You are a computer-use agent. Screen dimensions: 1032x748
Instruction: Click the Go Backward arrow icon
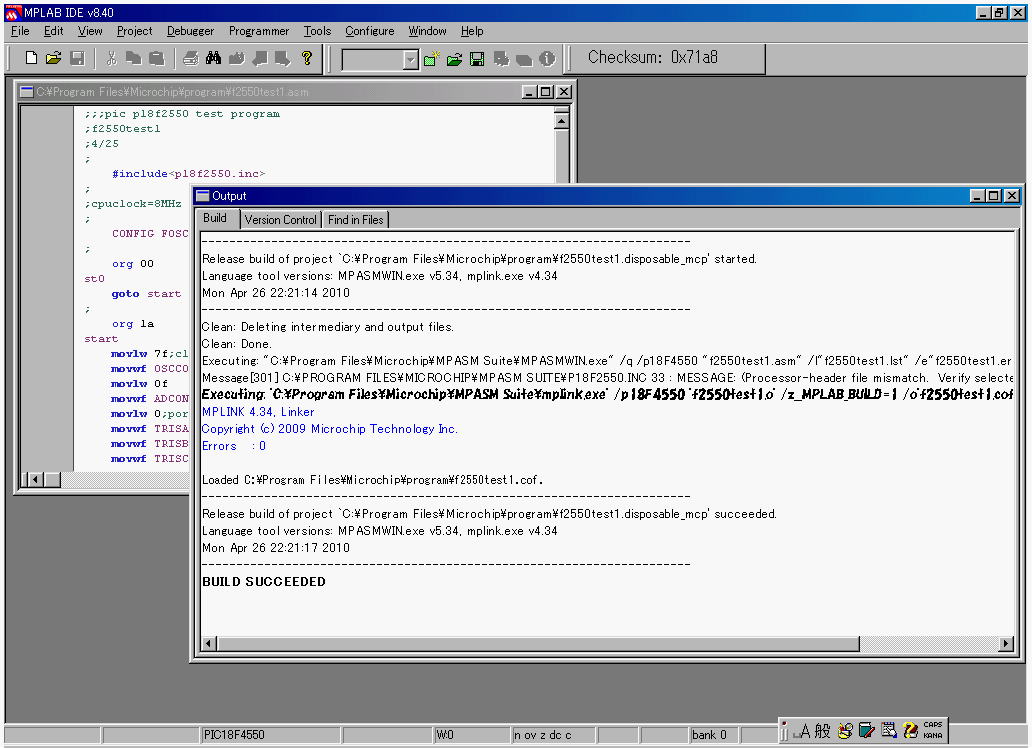(x=260, y=59)
